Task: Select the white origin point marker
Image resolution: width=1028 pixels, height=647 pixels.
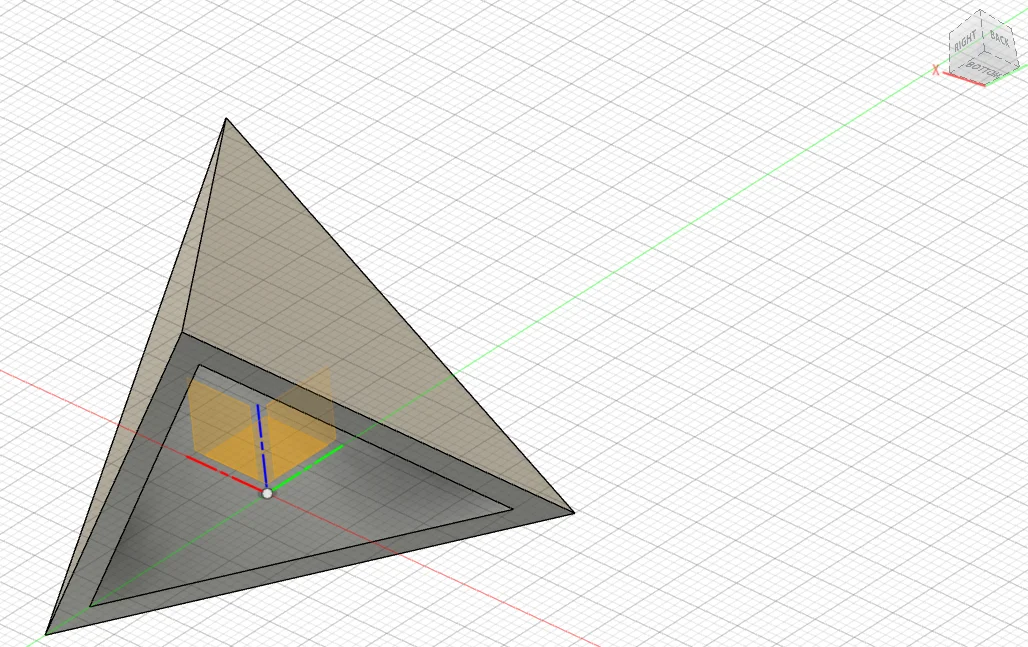Action: pos(267,493)
